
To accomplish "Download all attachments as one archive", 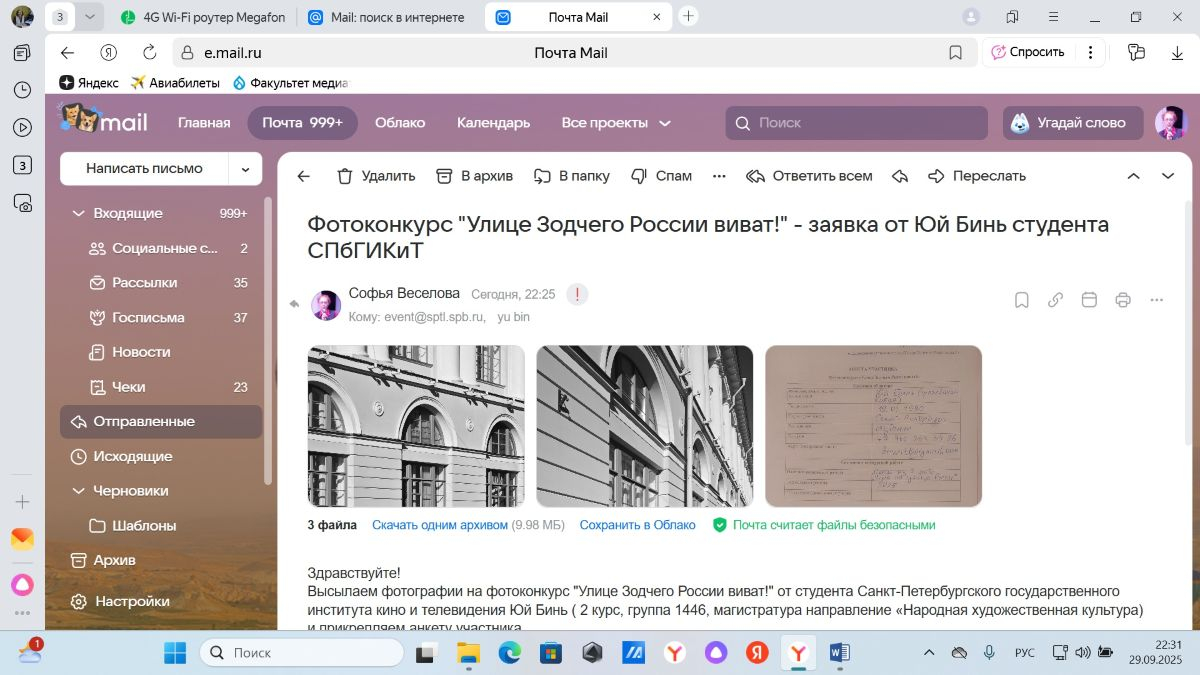I will click(440, 525).
